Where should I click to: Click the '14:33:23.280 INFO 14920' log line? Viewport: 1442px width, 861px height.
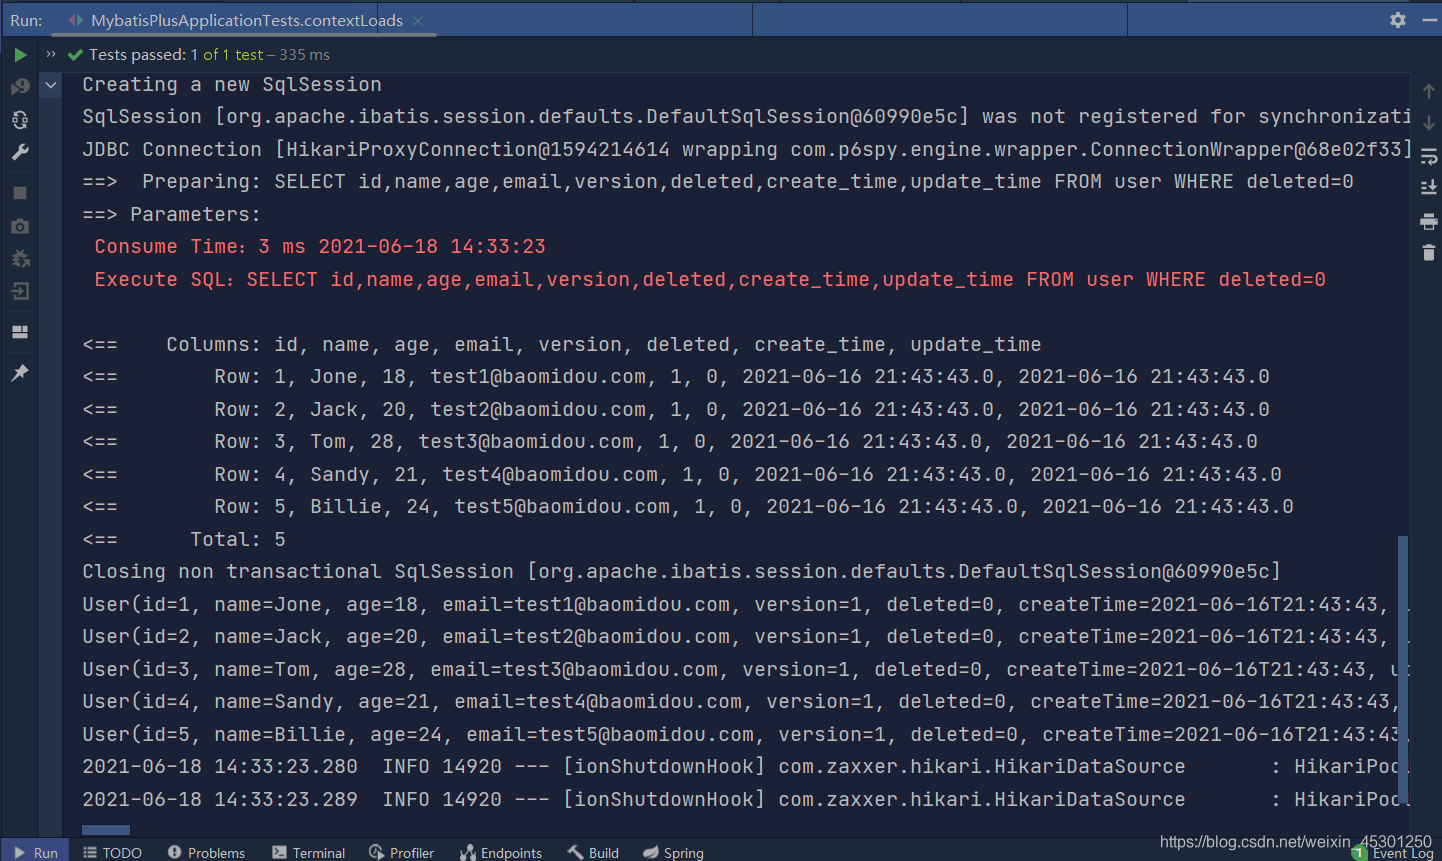[x=746, y=767]
